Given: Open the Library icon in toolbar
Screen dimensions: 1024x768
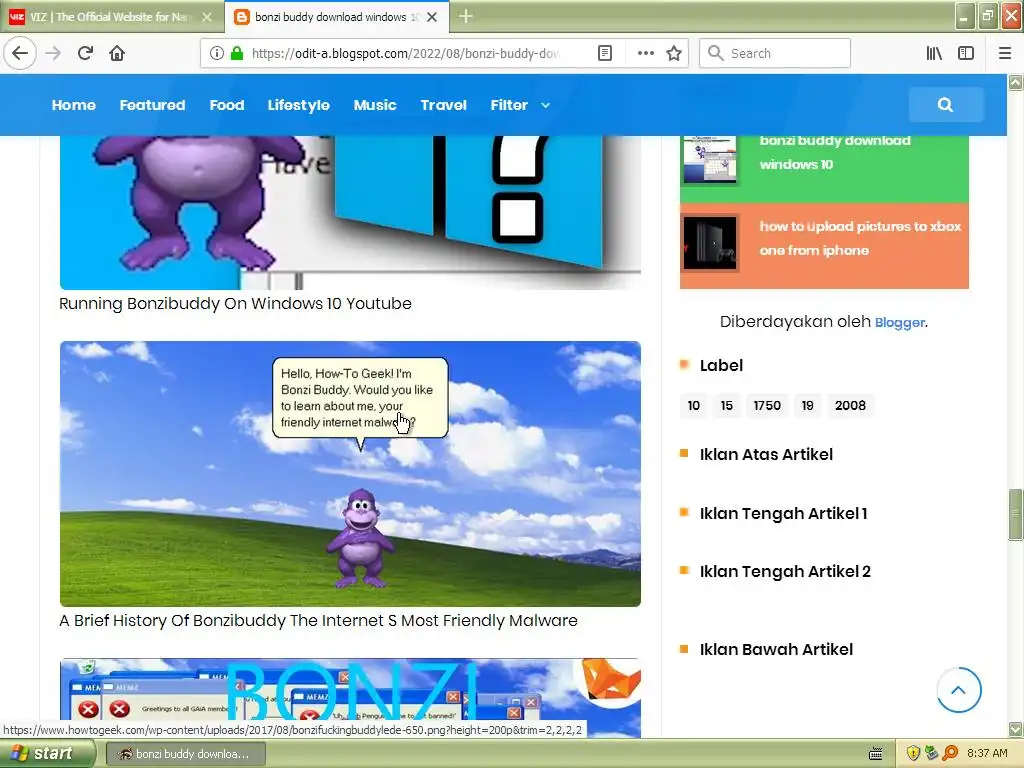Looking at the screenshot, I should click(x=934, y=53).
